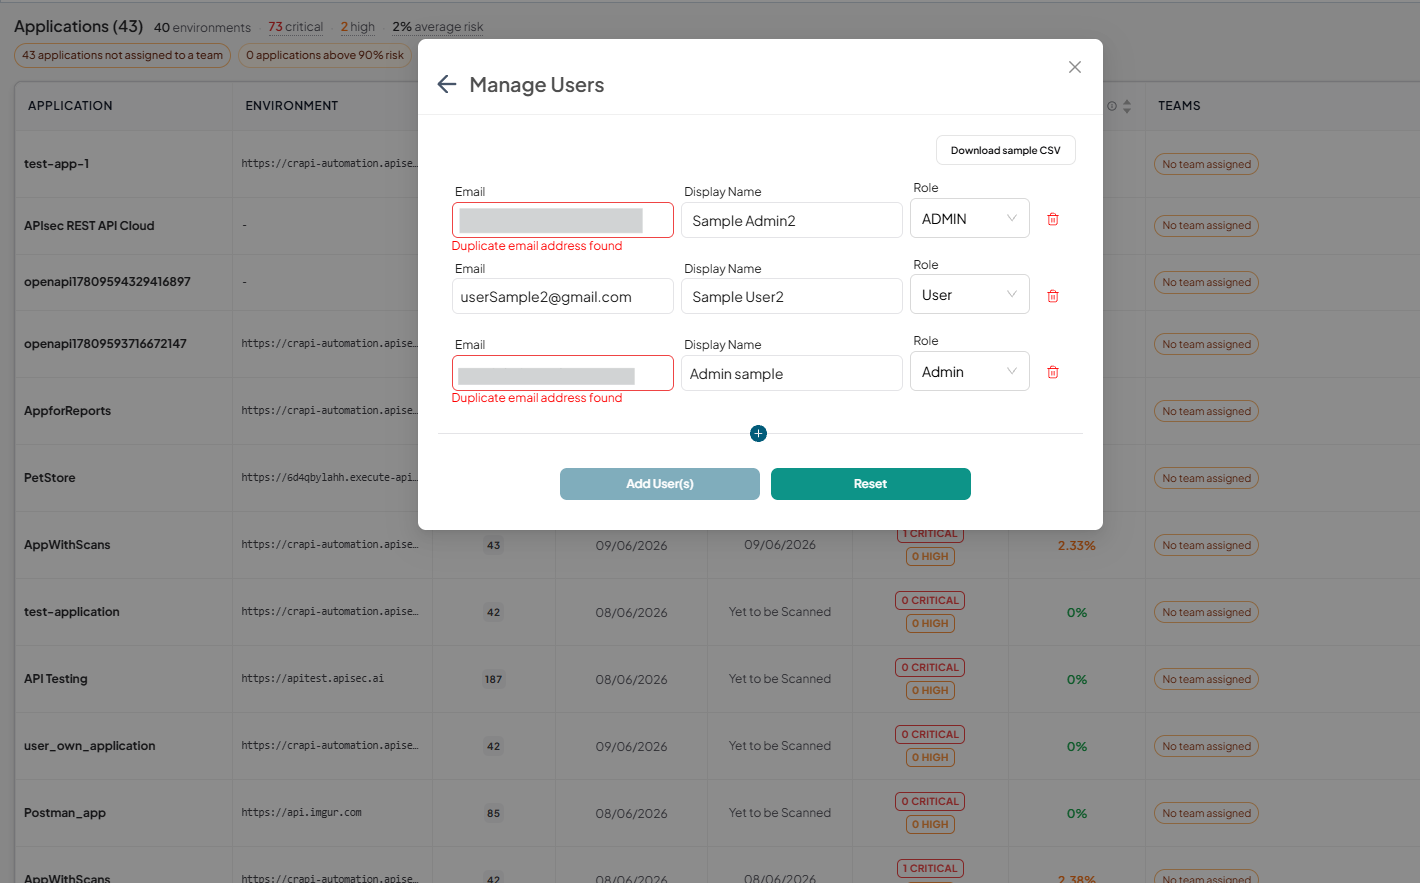
Task: Click No team assigned for test-app-1
Action: (1206, 164)
